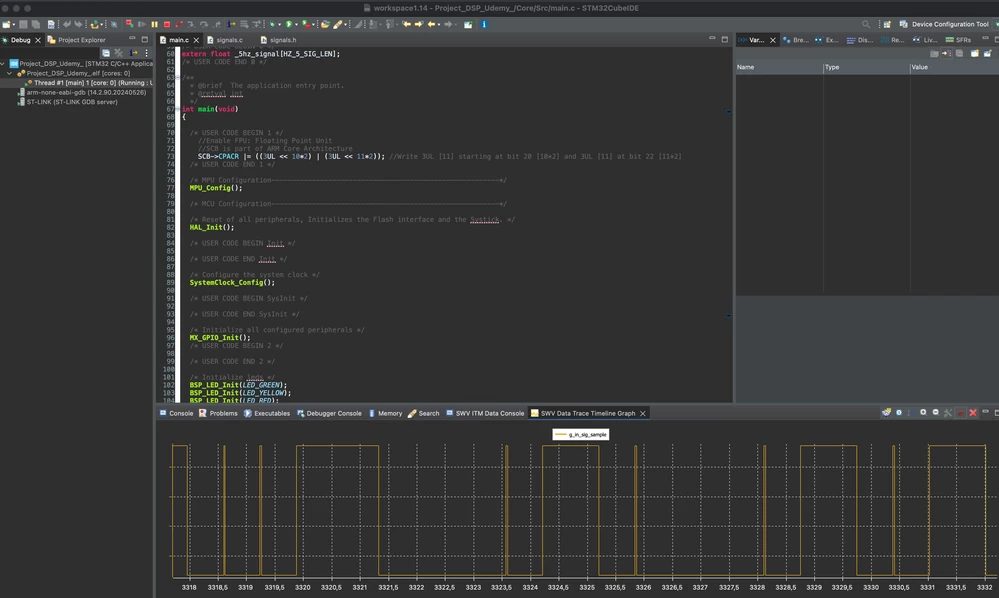Click the Step Over toolbar icon
Screen dimensions: 999x598
point(204,24)
